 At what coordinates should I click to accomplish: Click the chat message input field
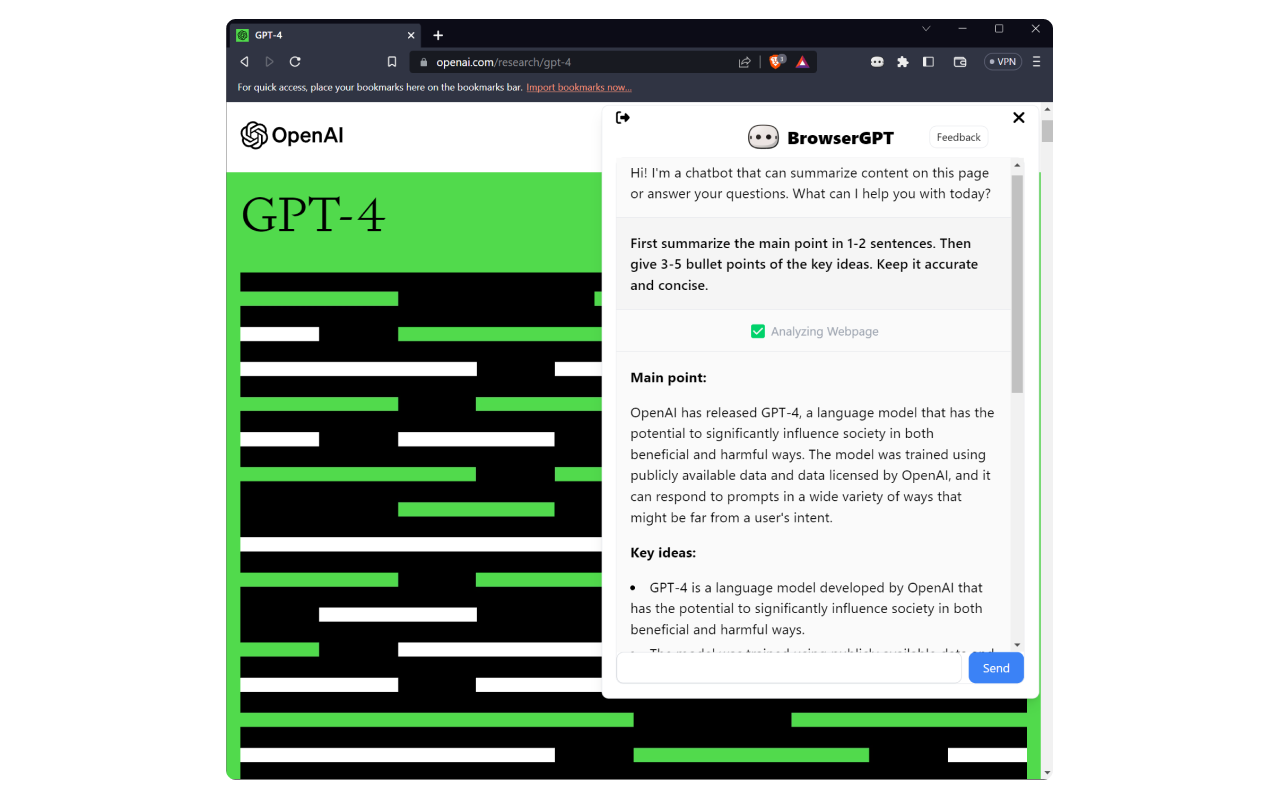[x=789, y=668]
